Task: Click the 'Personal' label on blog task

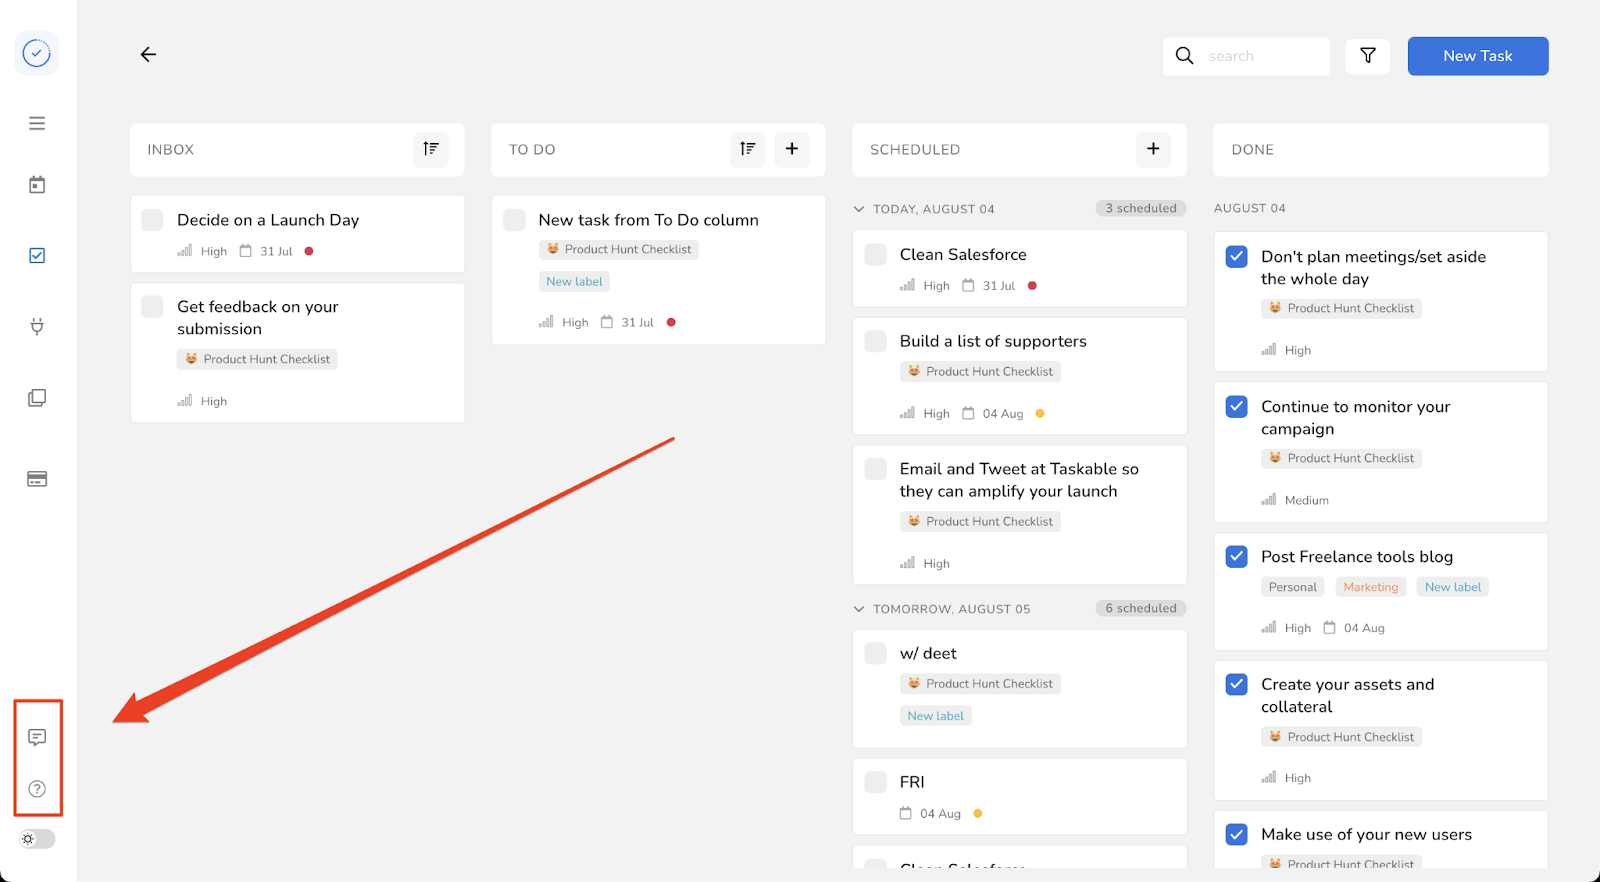Action: click(1293, 587)
